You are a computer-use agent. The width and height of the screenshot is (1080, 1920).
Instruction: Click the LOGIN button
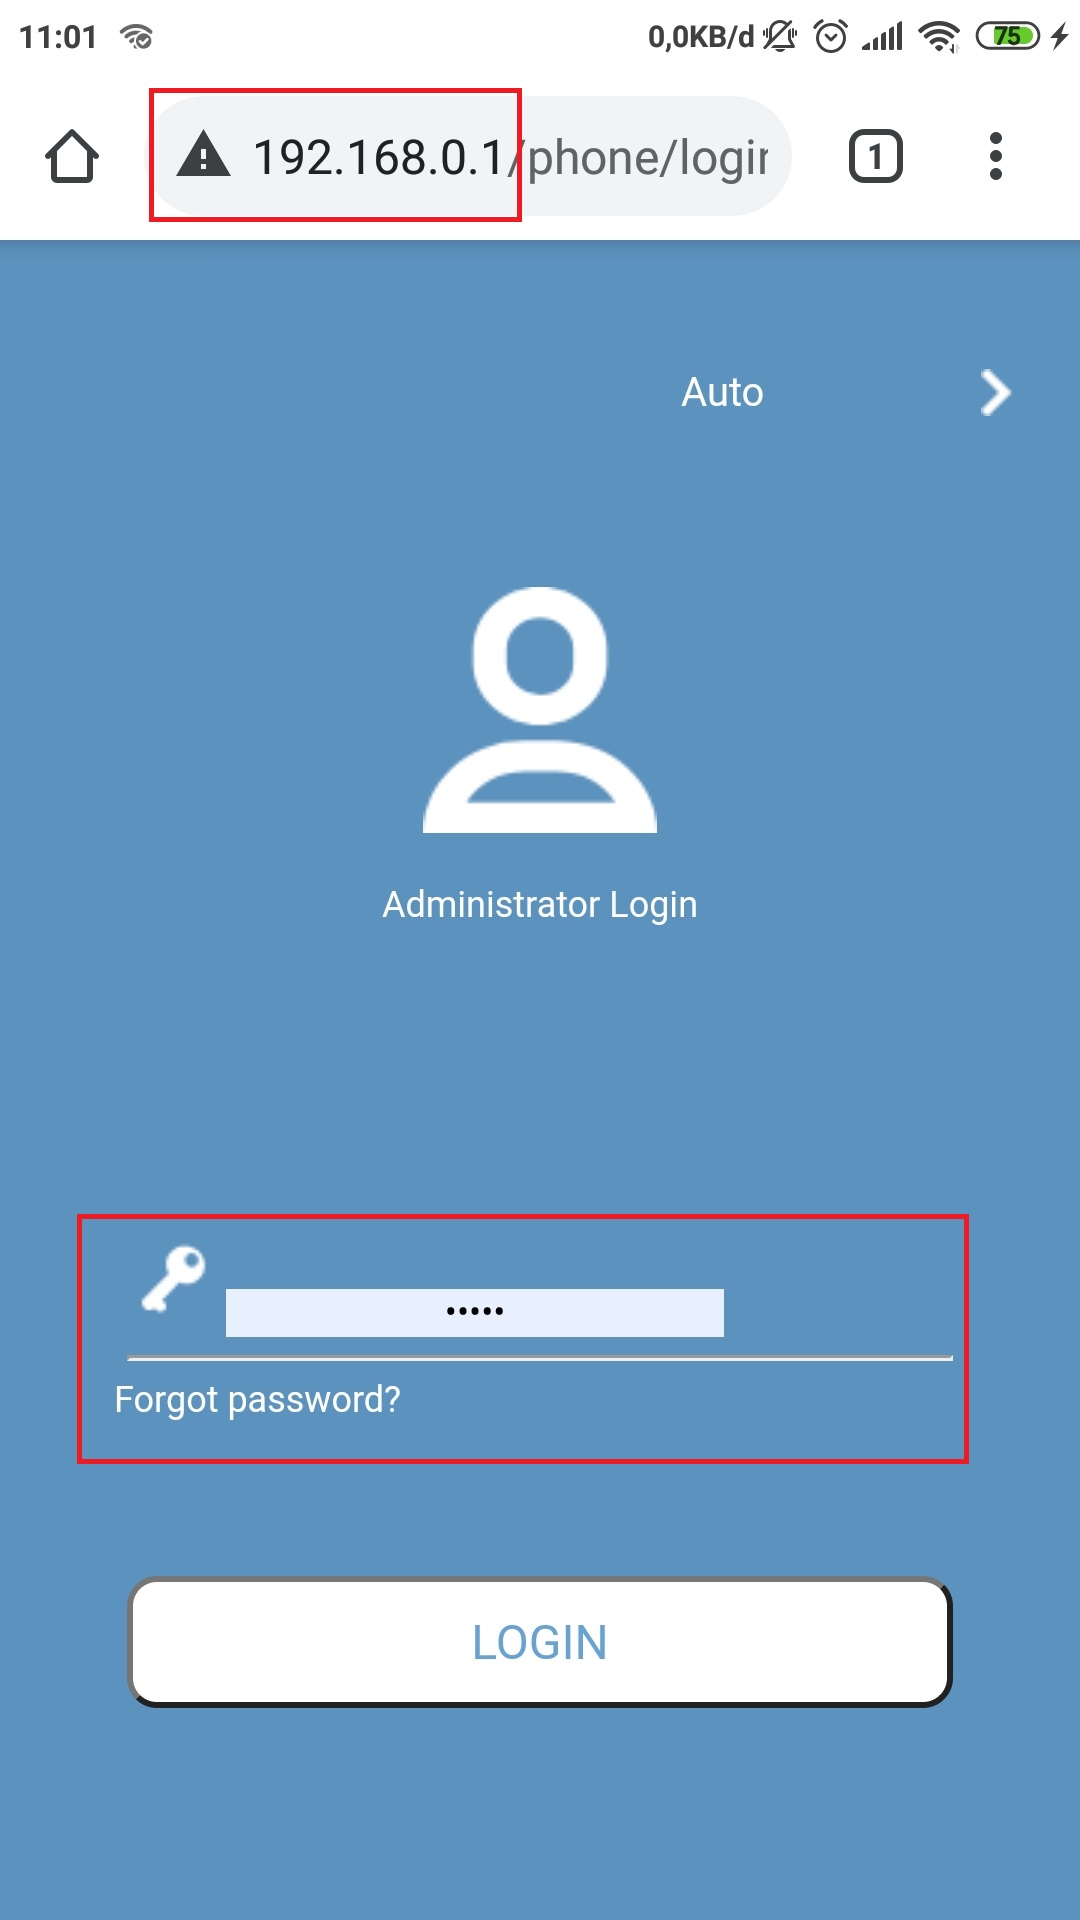coord(540,1642)
